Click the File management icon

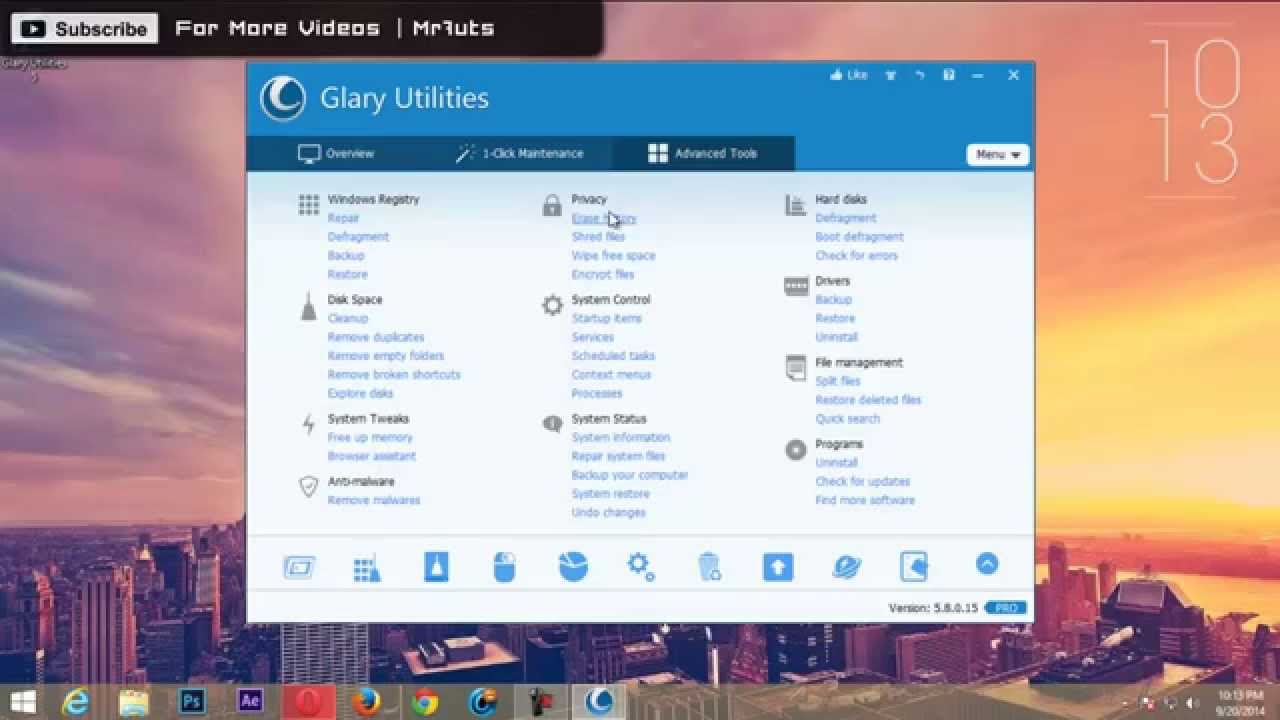click(796, 368)
